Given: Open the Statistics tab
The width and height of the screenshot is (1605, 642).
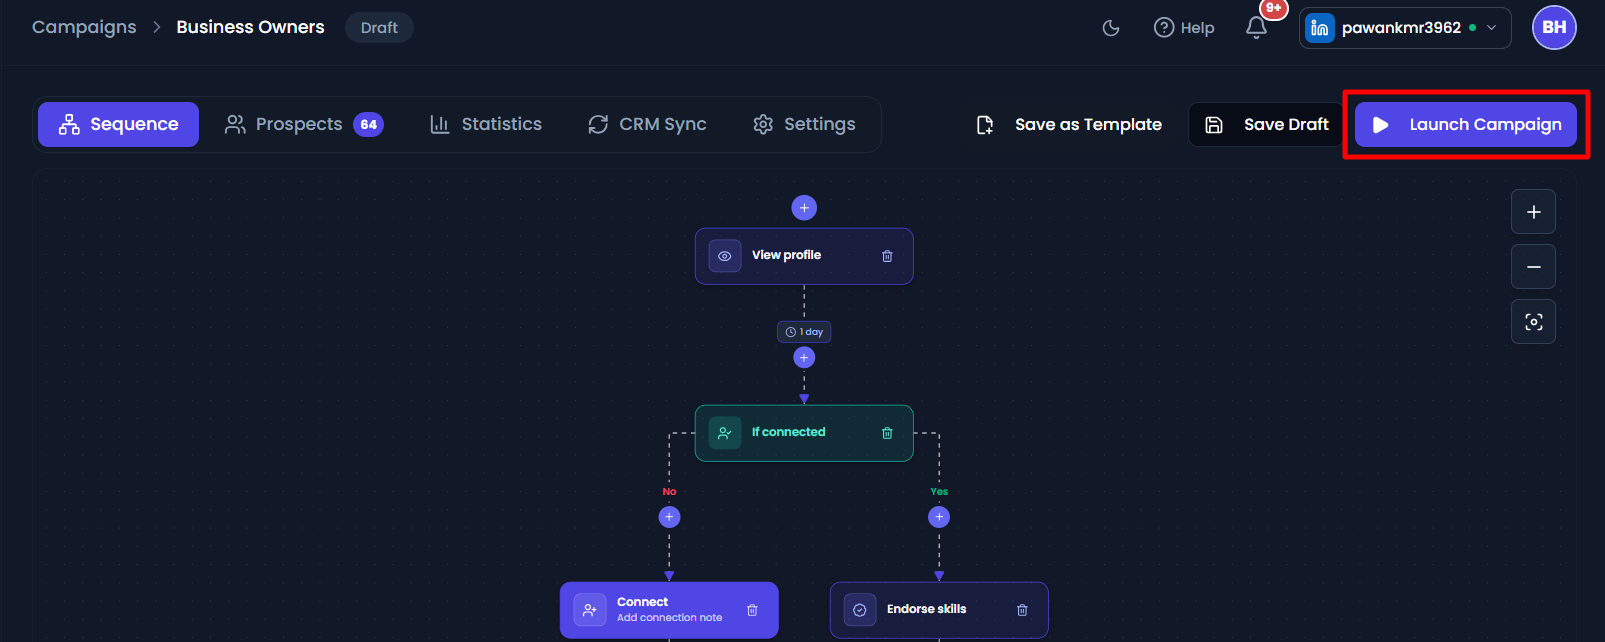Looking at the screenshot, I should point(486,124).
